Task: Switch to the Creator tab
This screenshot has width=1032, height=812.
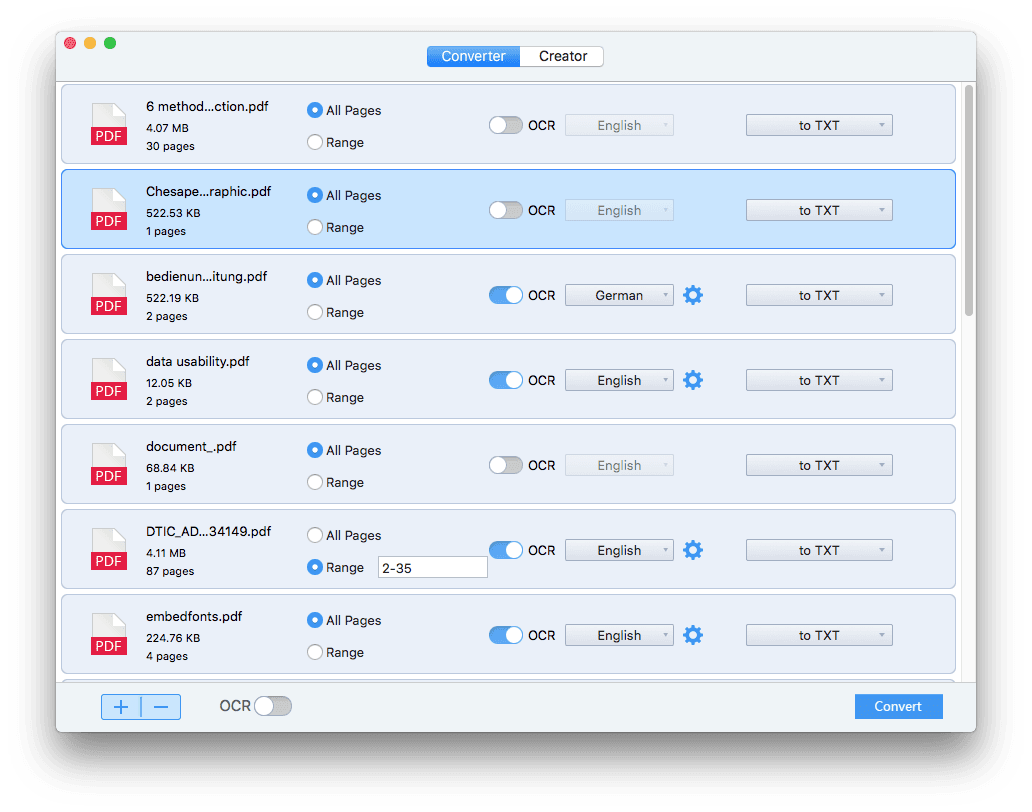Action: [x=562, y=56]
